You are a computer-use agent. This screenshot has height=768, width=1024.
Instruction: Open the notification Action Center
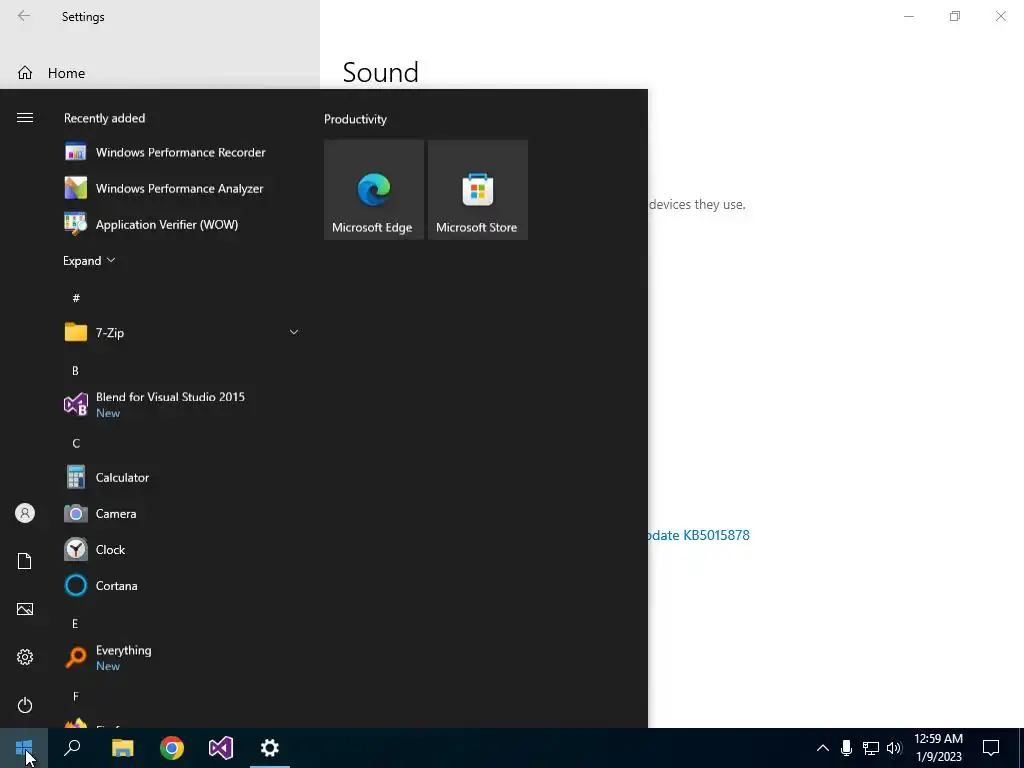point(991,748)
